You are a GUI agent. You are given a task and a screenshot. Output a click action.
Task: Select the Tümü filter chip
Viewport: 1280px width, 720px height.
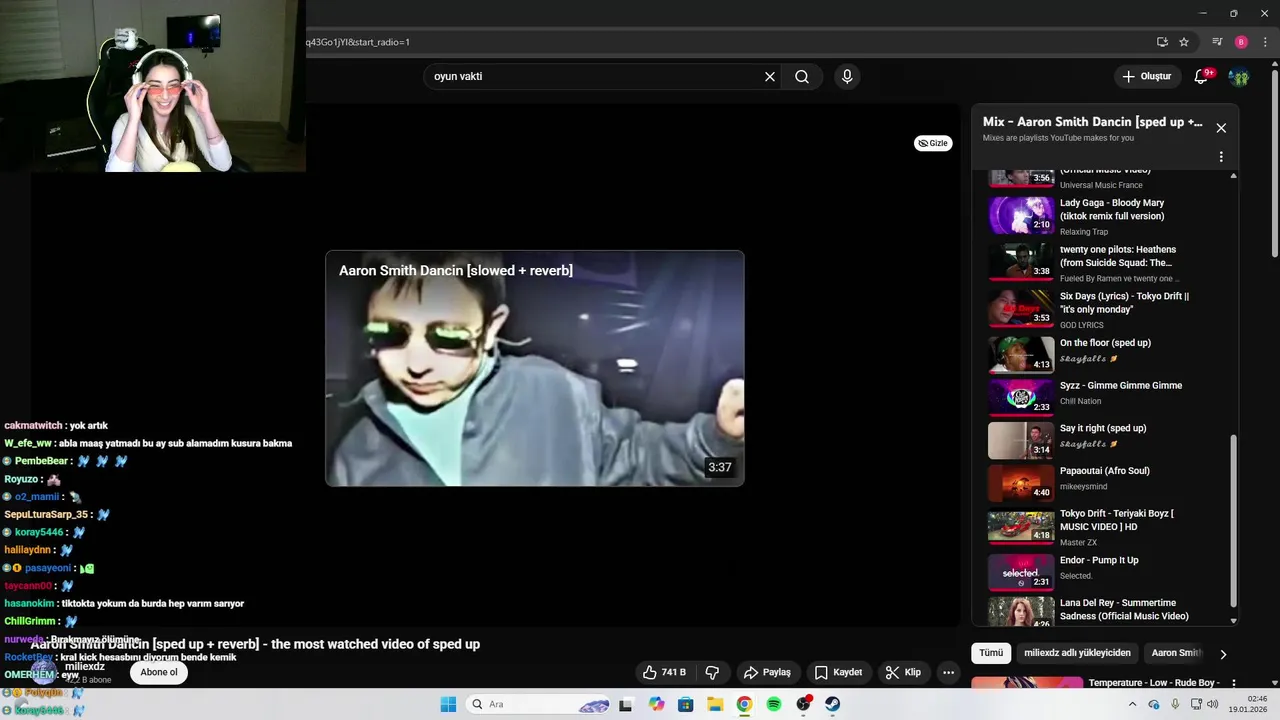click(x=991, y=653)
